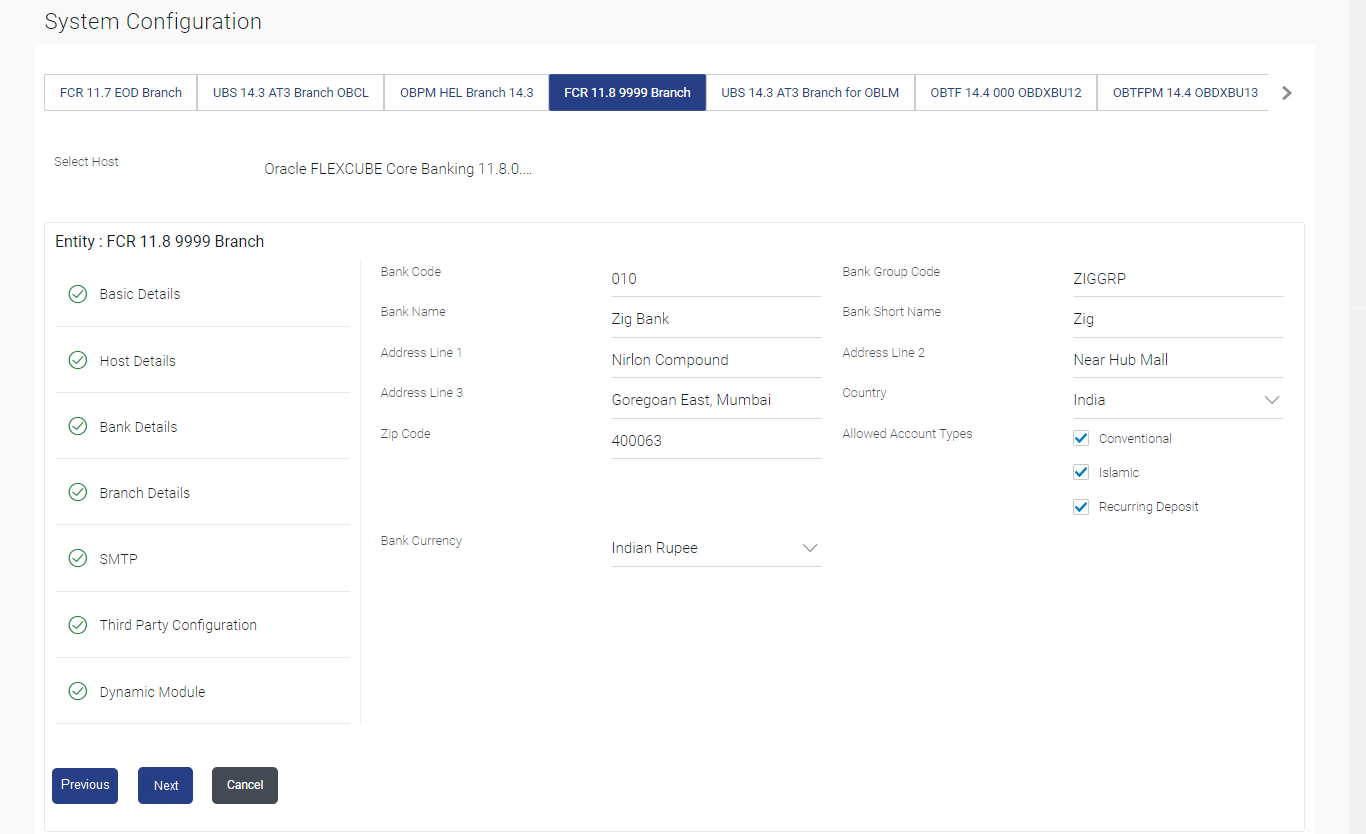This screenshot has width=1366, height=834.
Task: Click the Bank Details checkmark icon
Action: tap(77, 426)
